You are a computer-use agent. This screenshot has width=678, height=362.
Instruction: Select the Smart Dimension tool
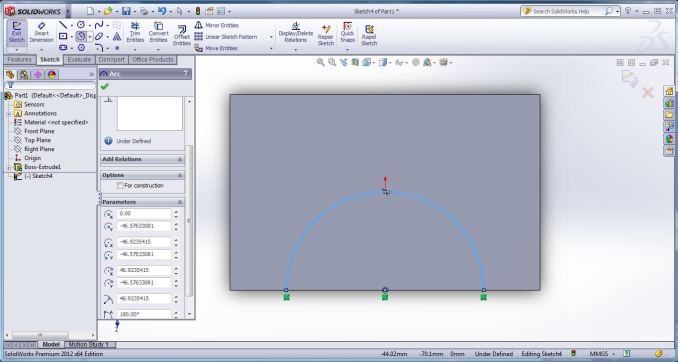[x=42, y=32]
